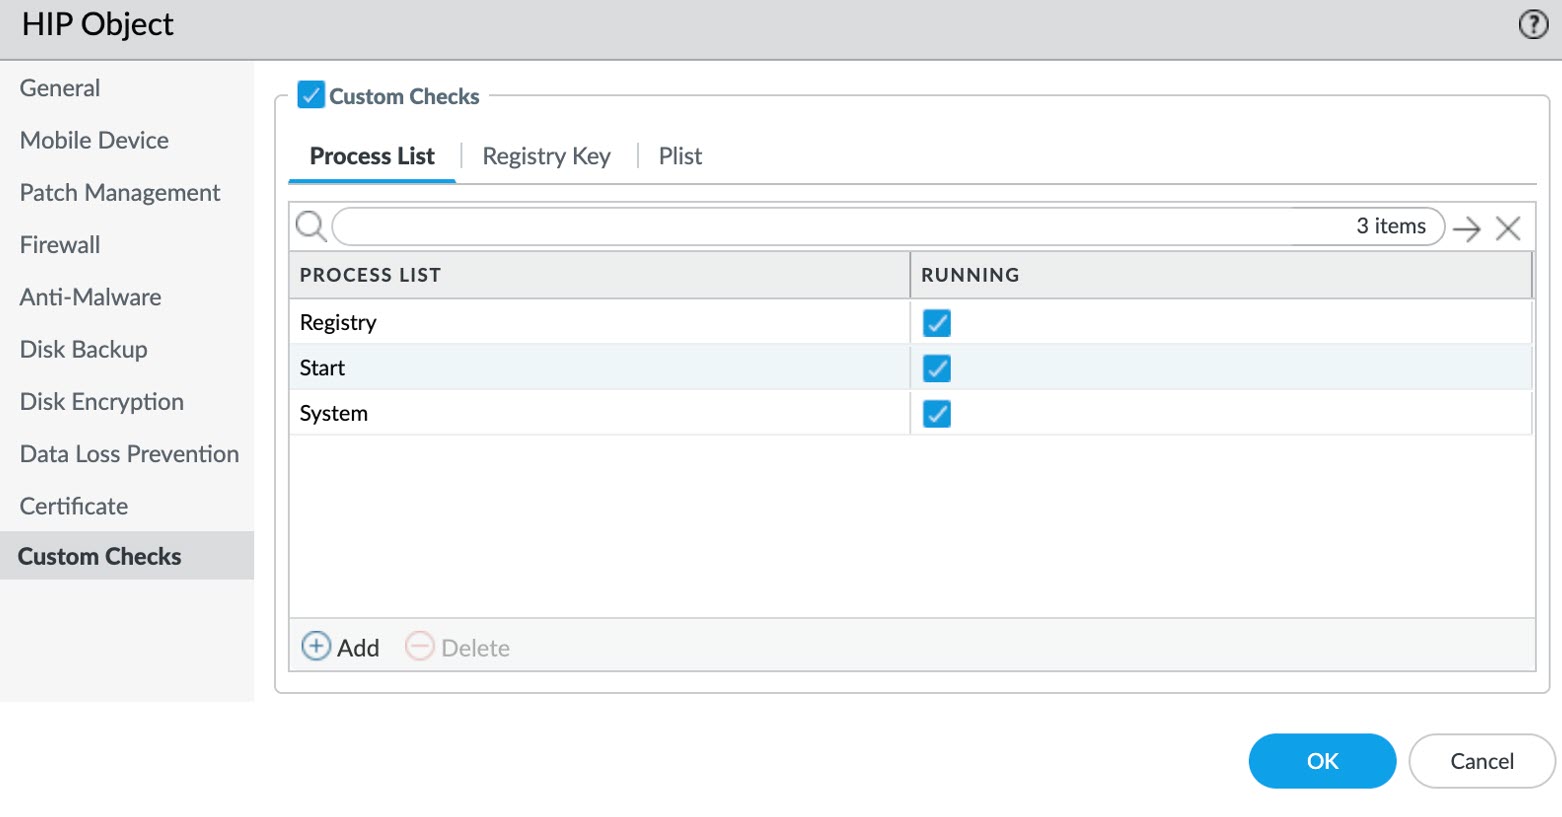1562x817 pixels.
Task: Uncheck Running for the Registry process
Action: click(937, 323)
